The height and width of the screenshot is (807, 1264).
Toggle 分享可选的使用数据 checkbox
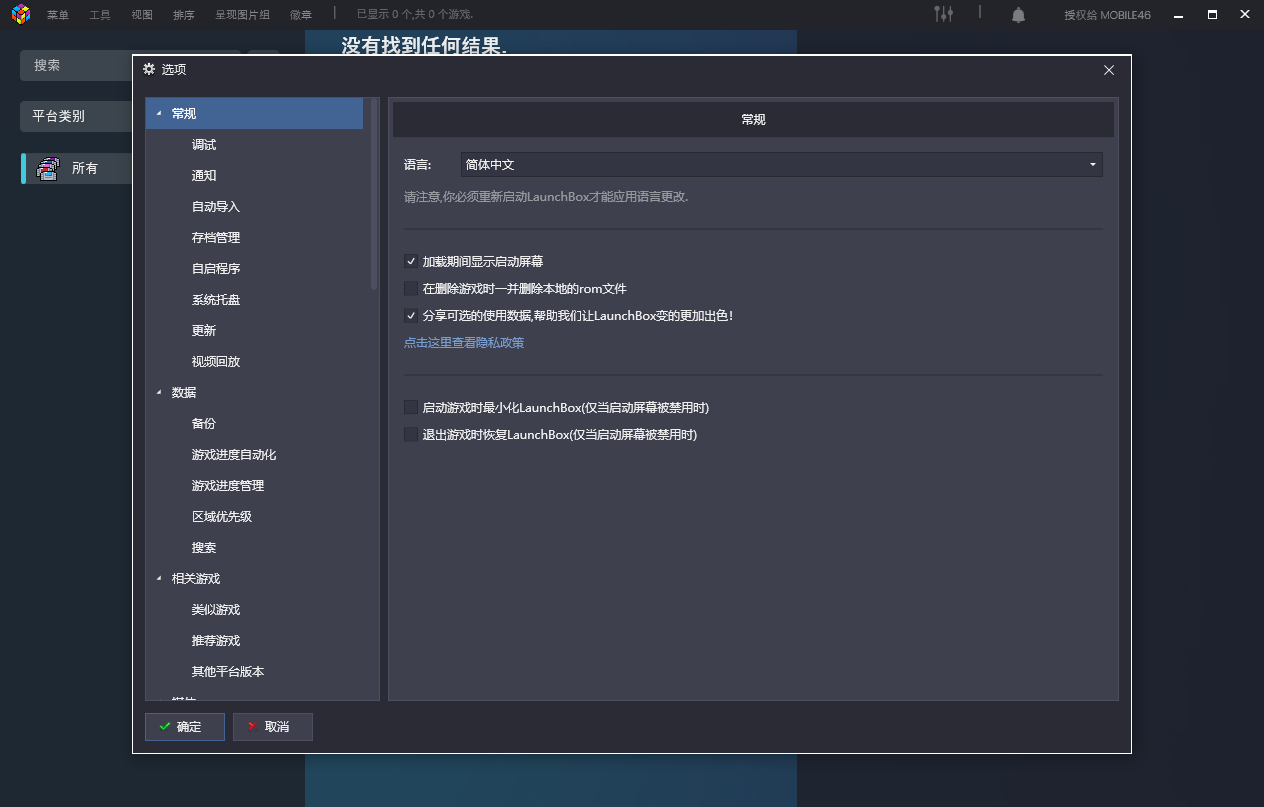point(411,315)
